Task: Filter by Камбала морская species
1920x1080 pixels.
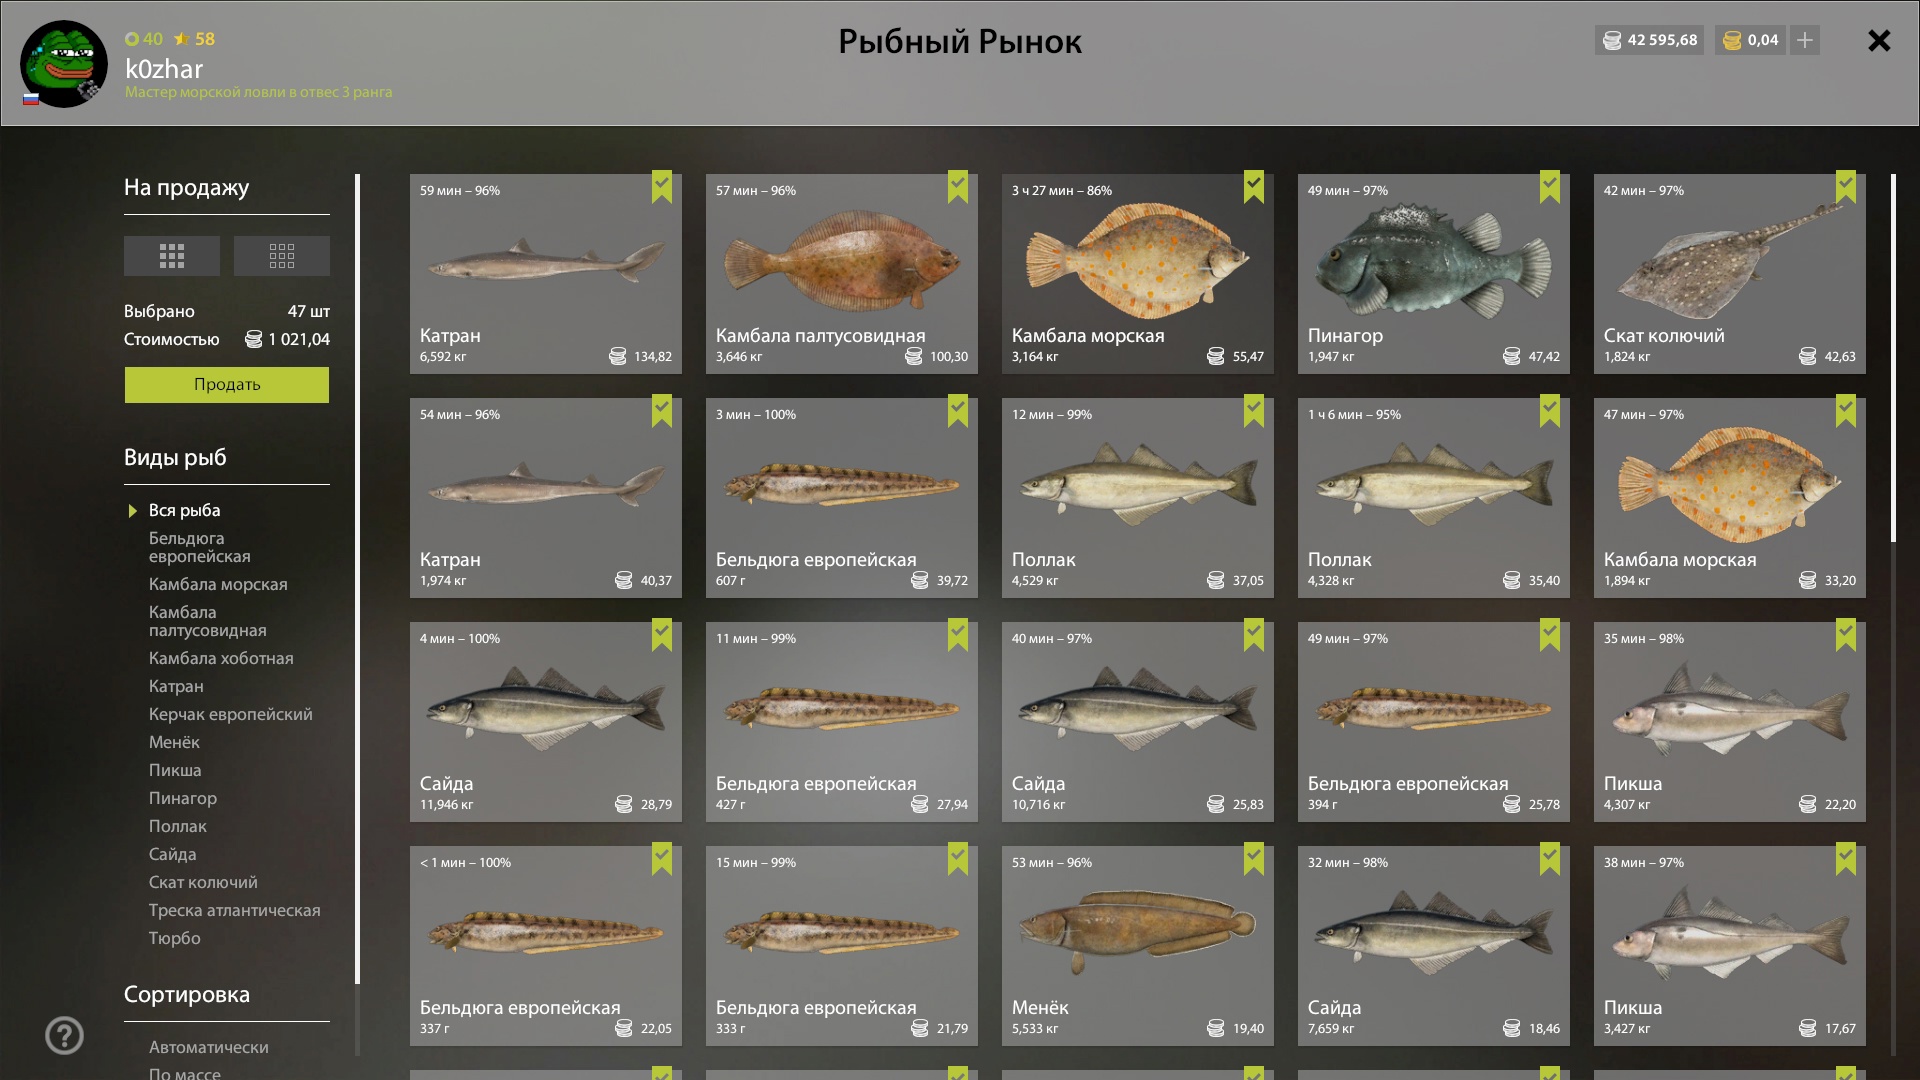Action: pyautogui.click(x=218, y=584)
